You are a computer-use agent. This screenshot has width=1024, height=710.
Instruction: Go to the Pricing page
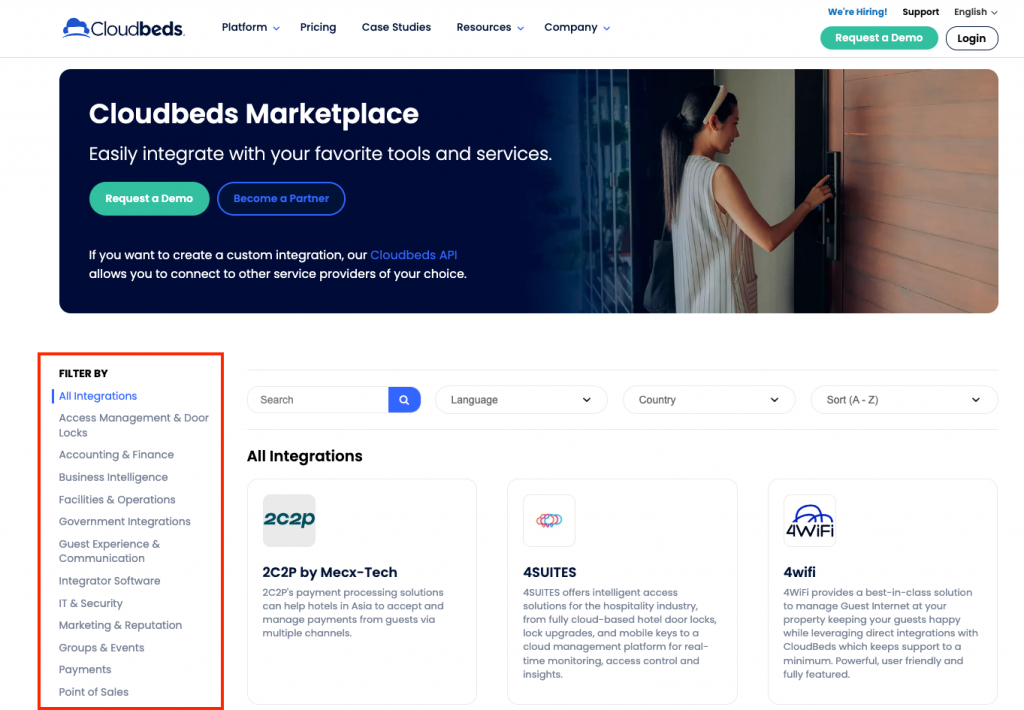[x=318, y=28]
